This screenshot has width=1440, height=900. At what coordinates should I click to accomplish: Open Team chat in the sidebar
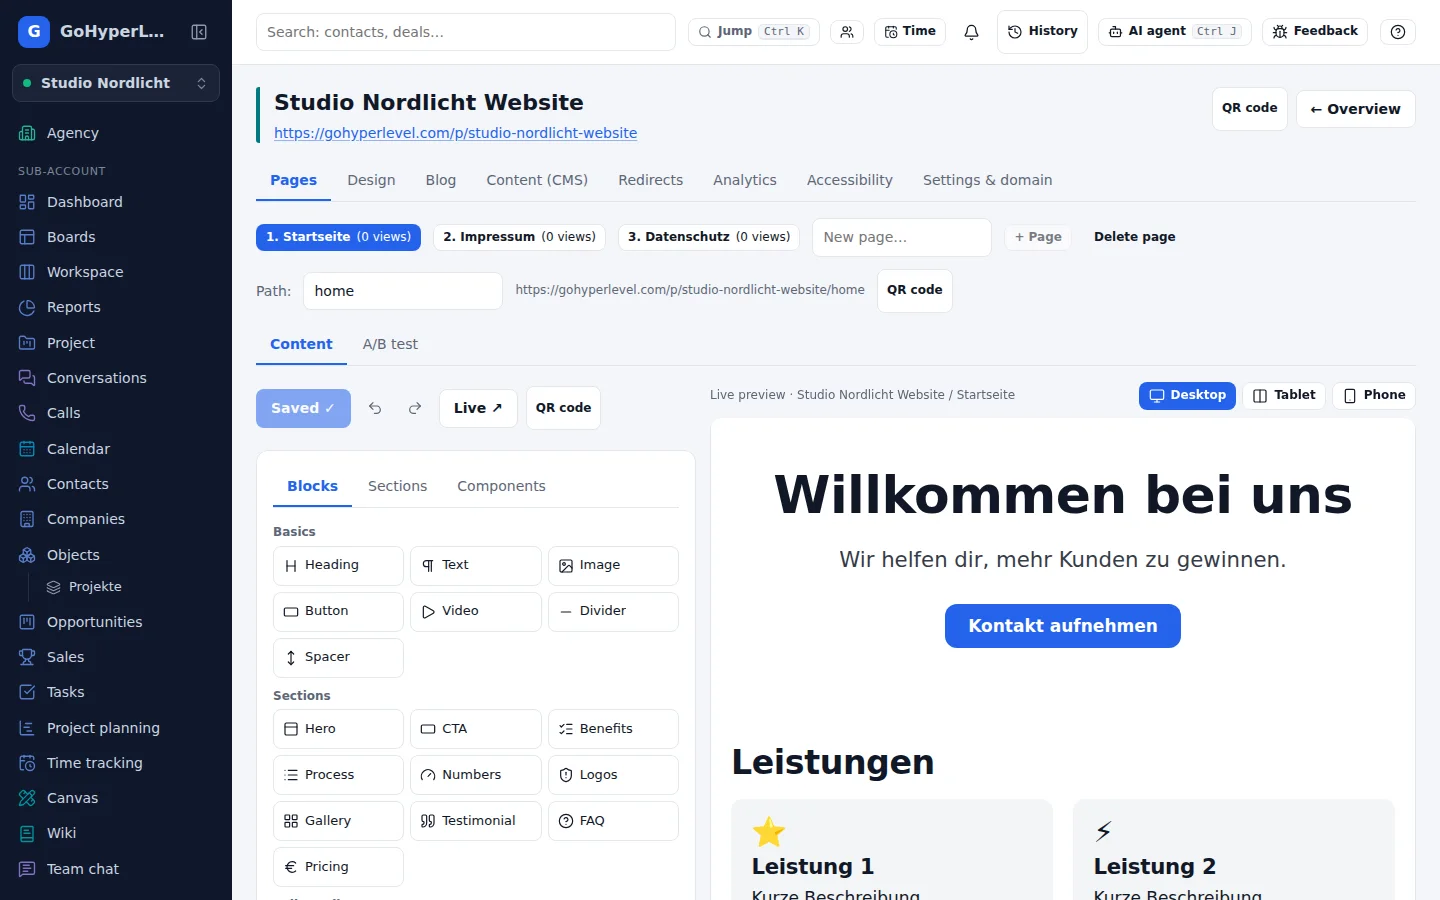[116, 869]
